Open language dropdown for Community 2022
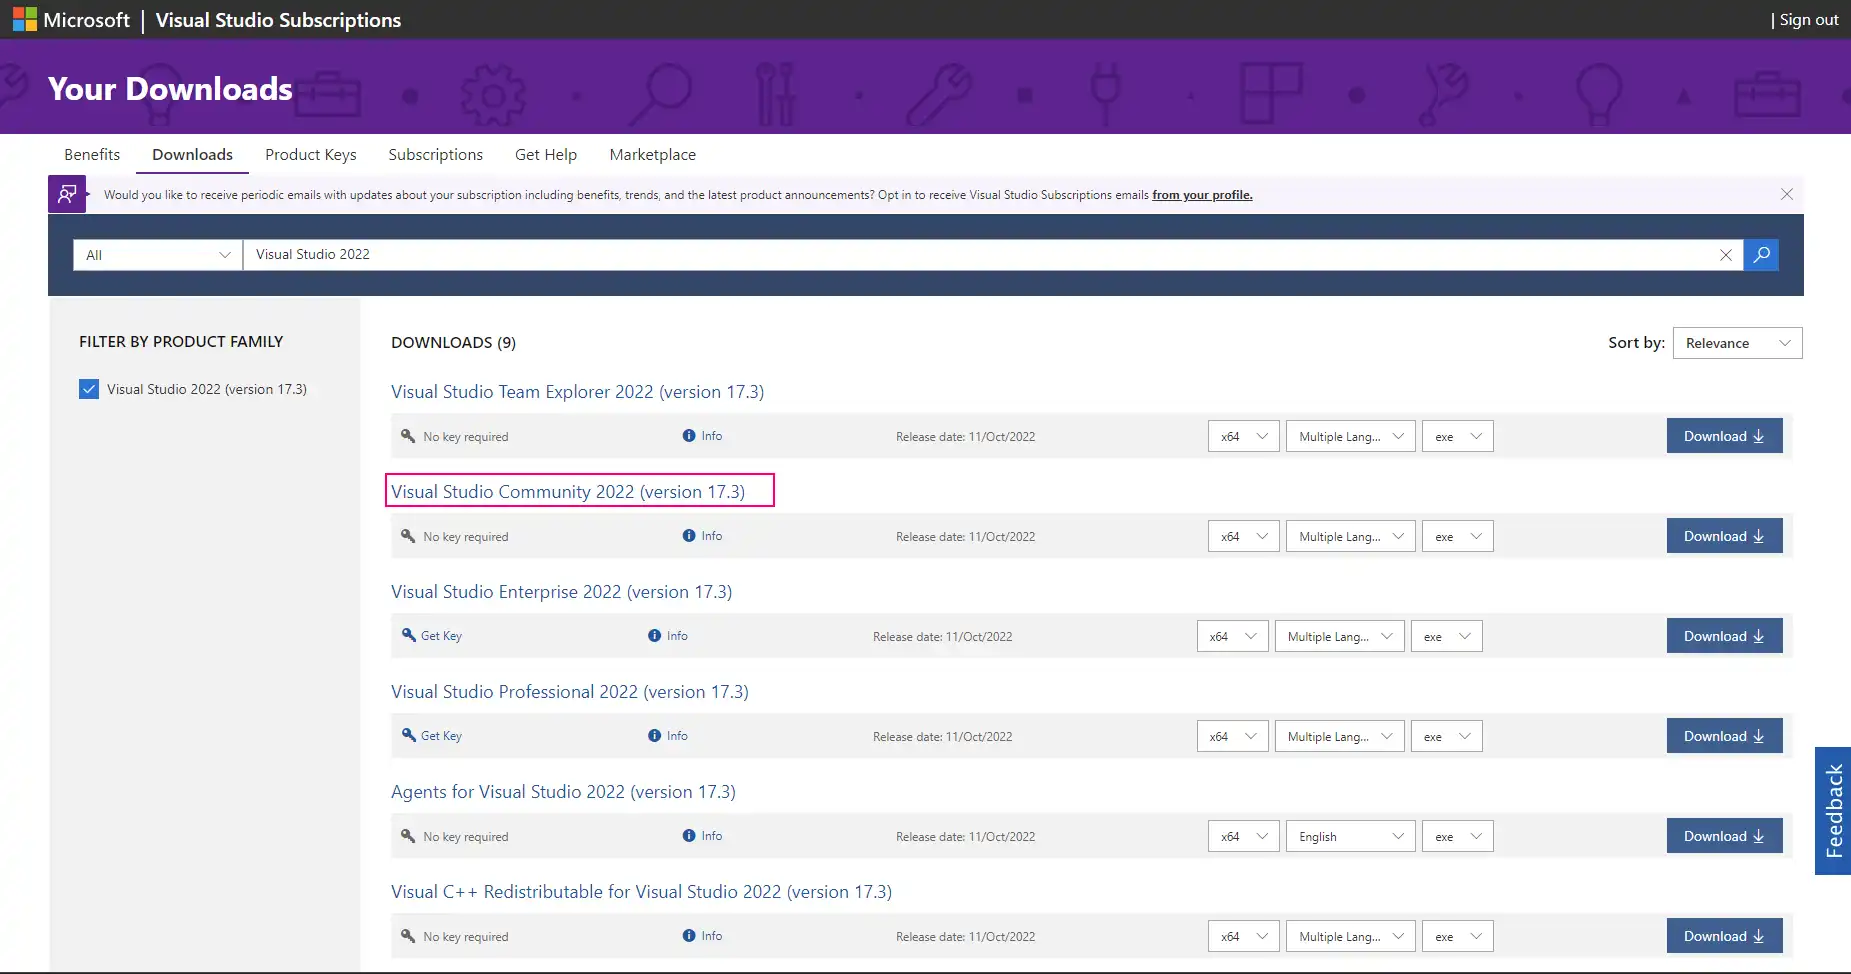This screenshot has height=974, width=1851. coord(1351,536)
